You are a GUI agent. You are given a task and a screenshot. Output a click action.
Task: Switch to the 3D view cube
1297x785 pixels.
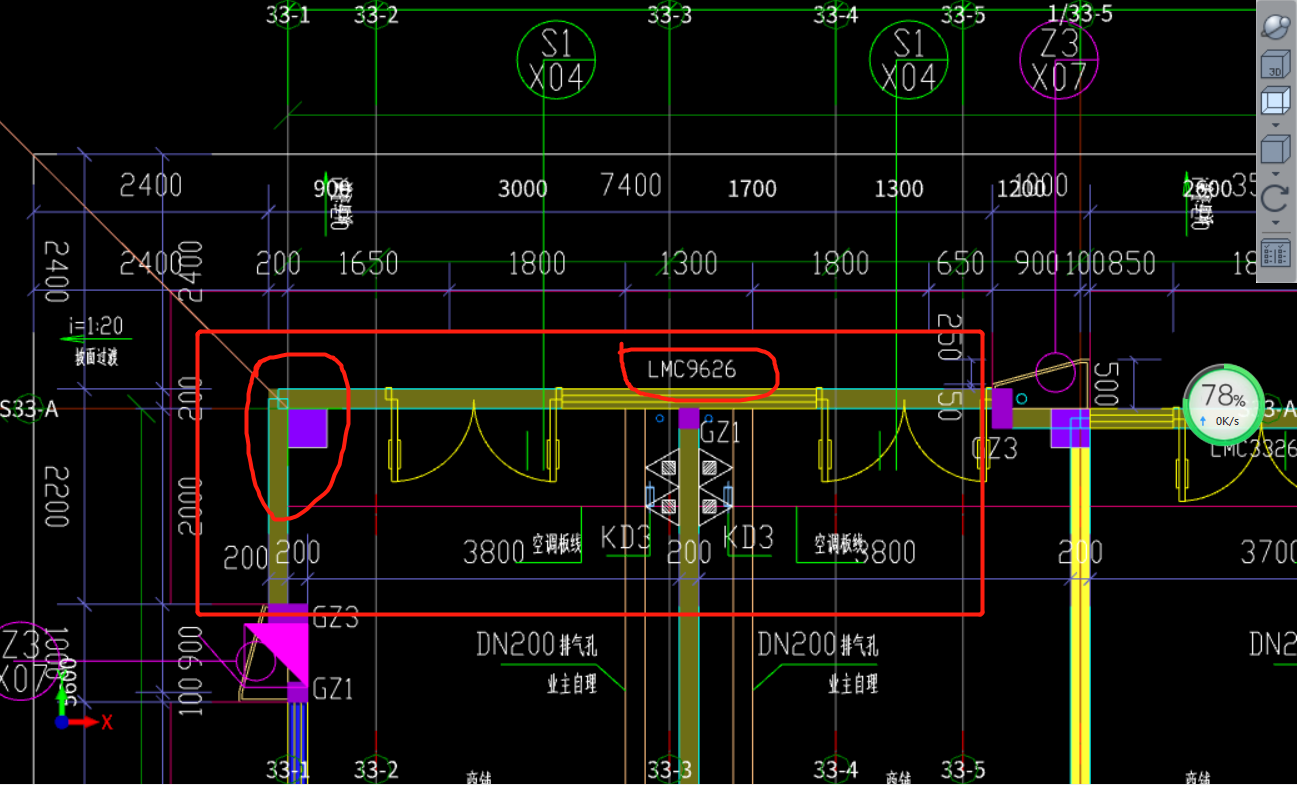(1274, 65)
